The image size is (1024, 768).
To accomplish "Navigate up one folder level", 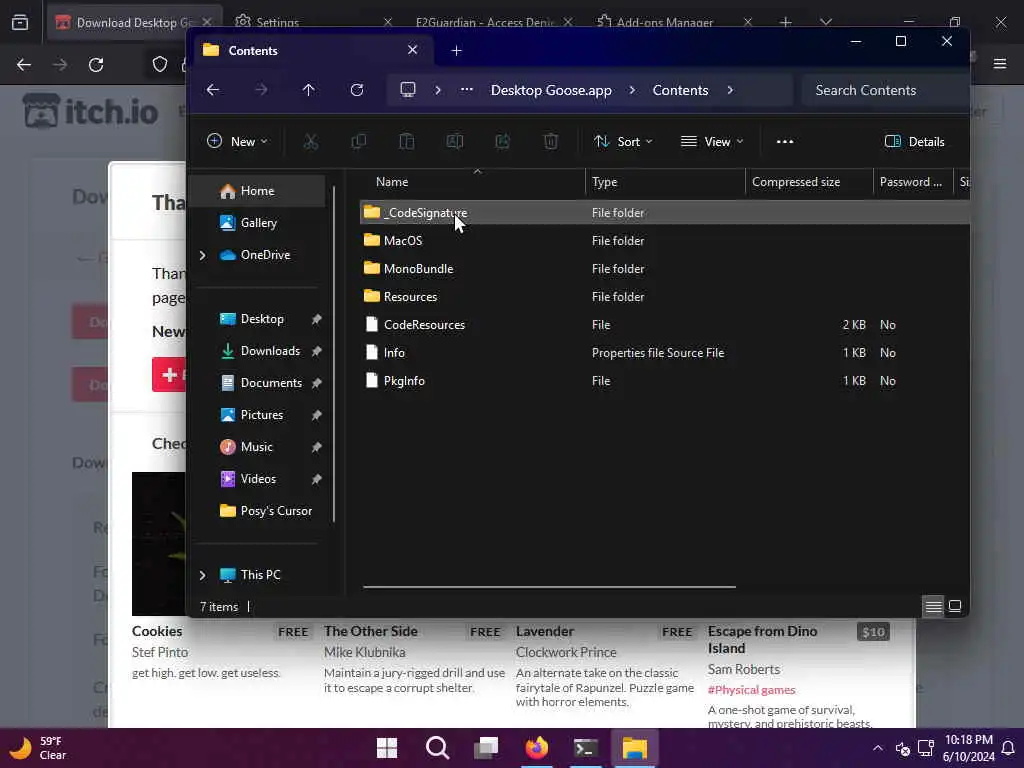I will pos(308,90).
